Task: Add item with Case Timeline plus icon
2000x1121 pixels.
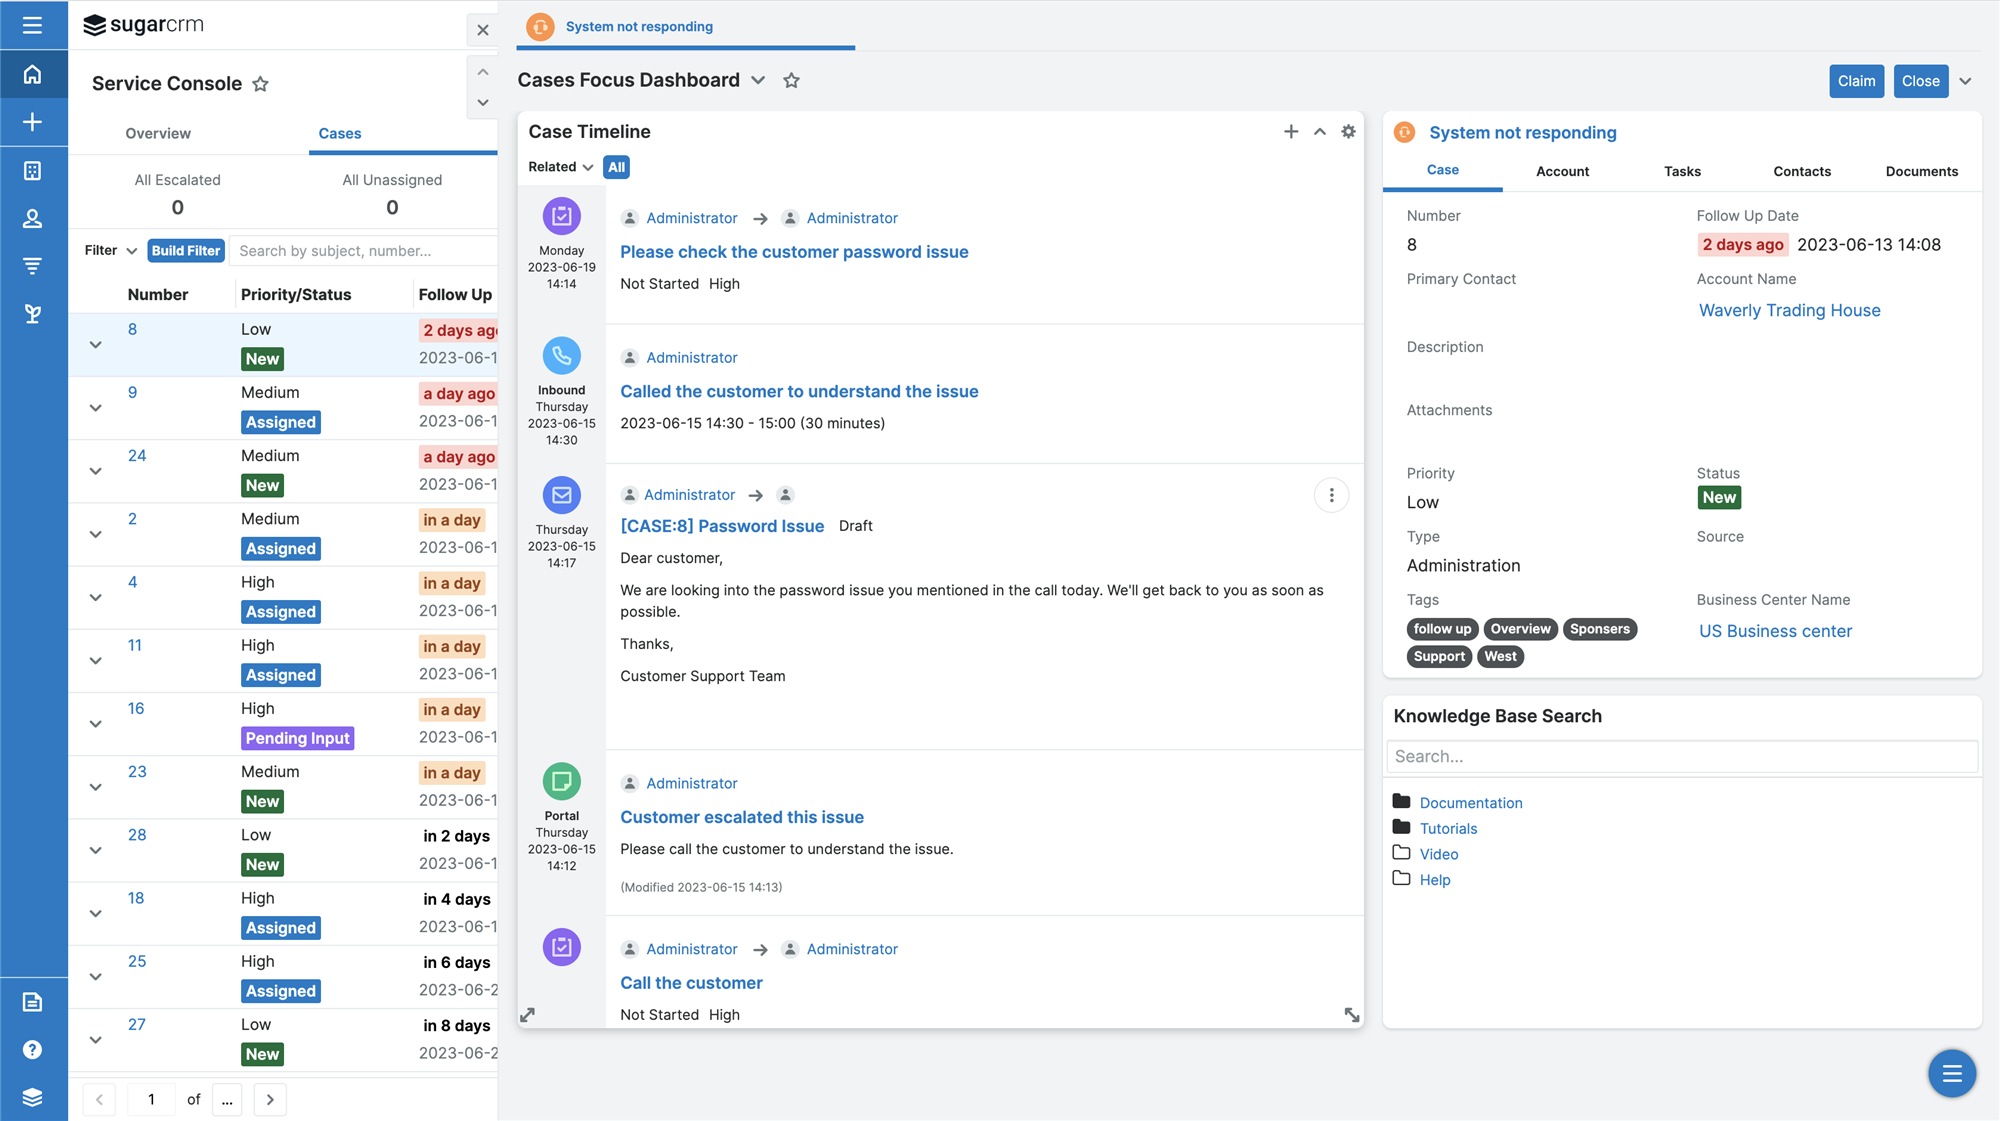Action: tap(1291, 132)
